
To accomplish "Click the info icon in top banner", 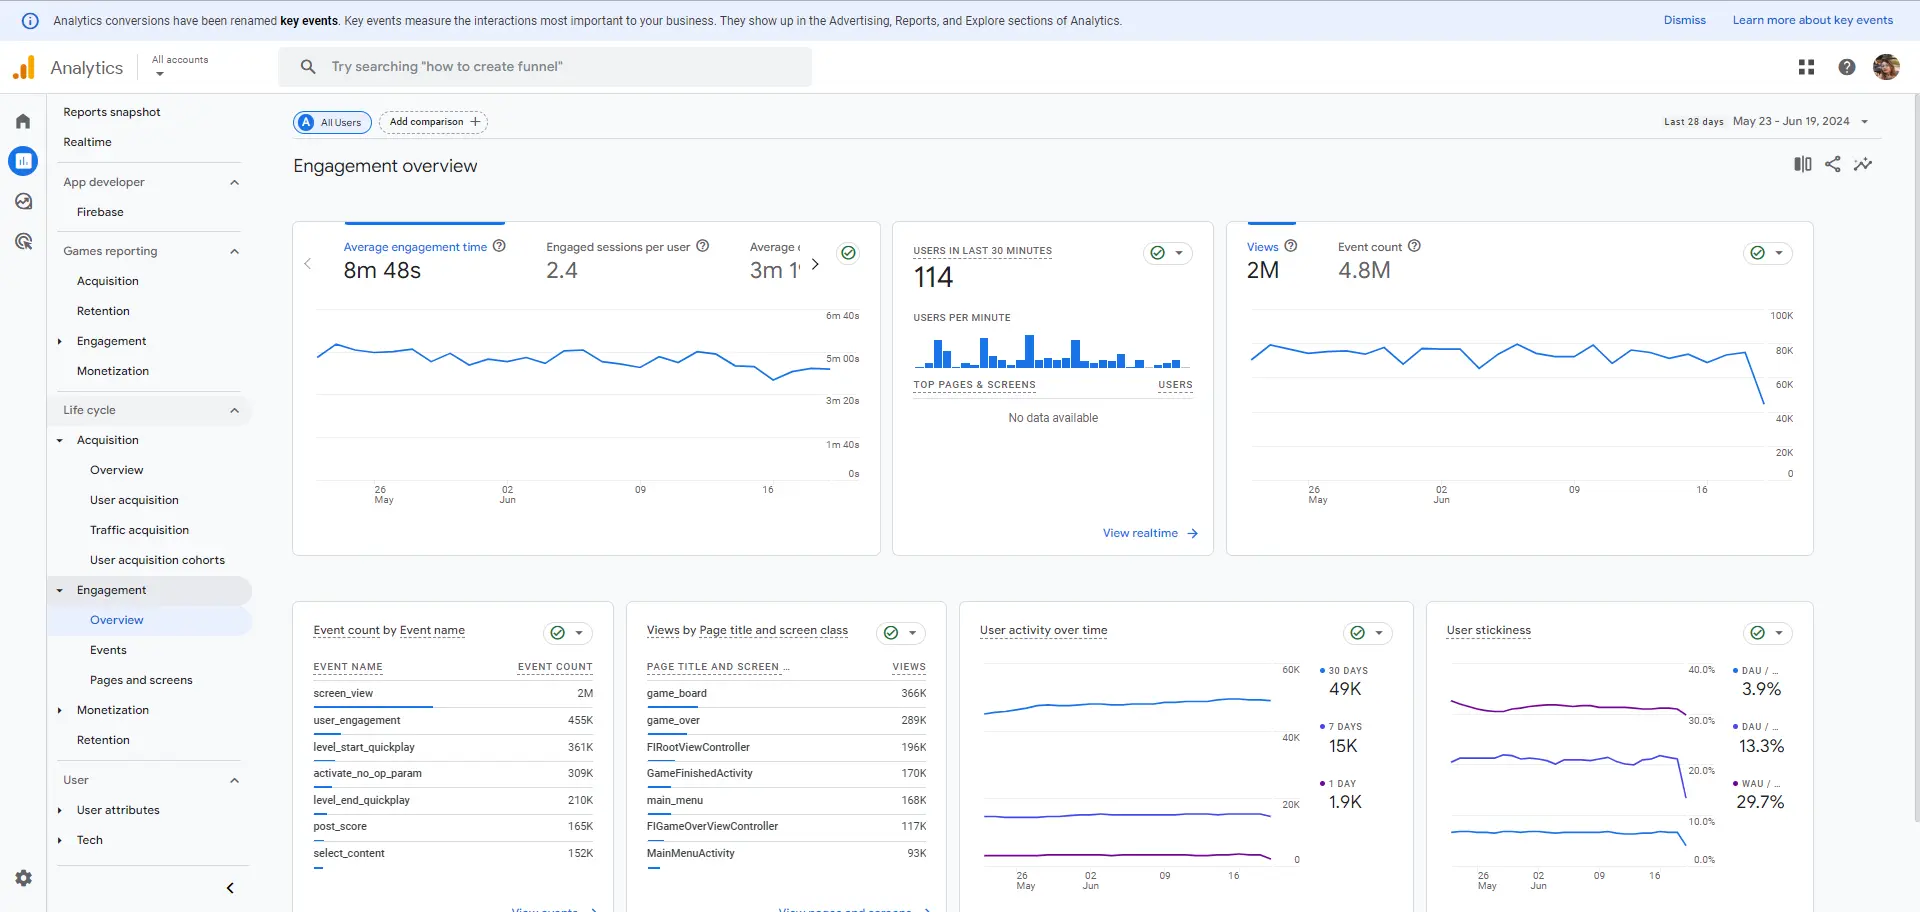I will [x=31, y=20].
